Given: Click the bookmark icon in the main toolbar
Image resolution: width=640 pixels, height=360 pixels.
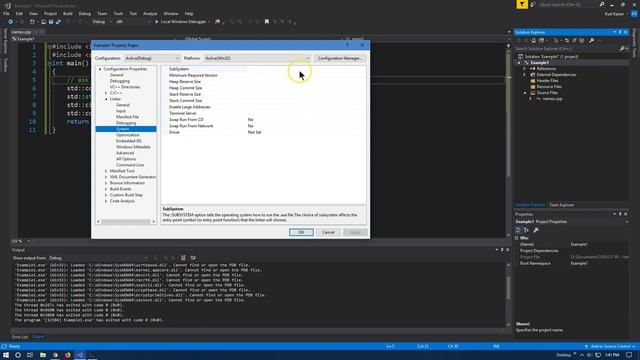Looking at the screenshot, I should [x=267, y=22].
